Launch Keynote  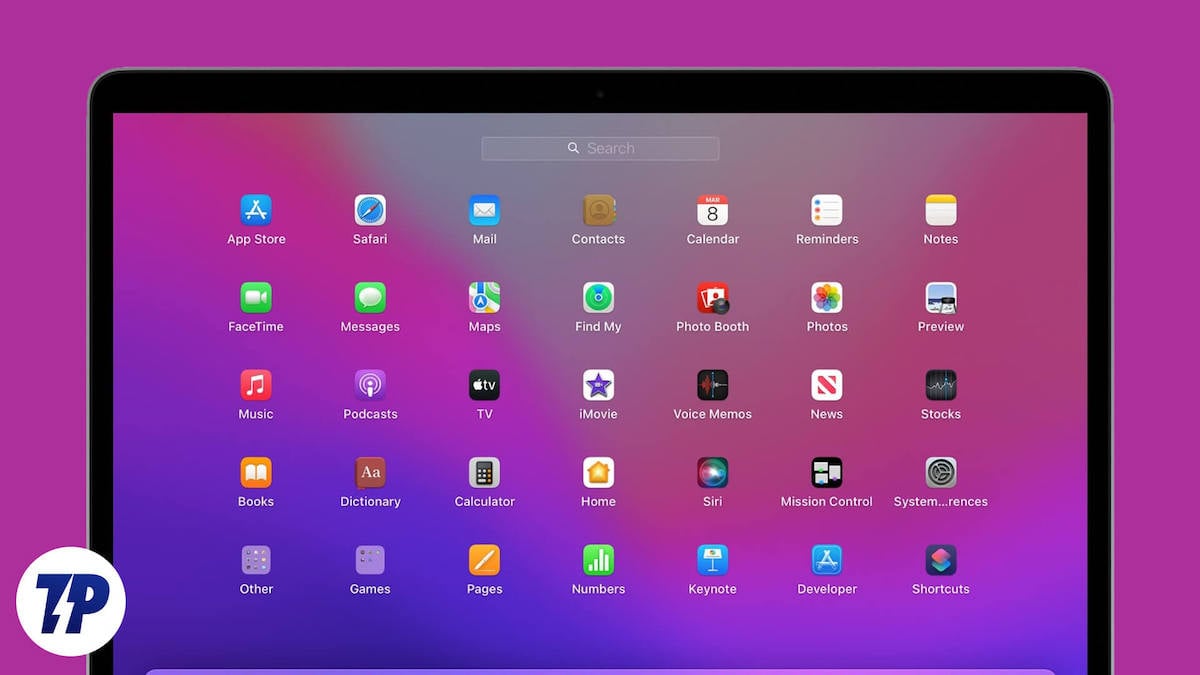(712, 560)
